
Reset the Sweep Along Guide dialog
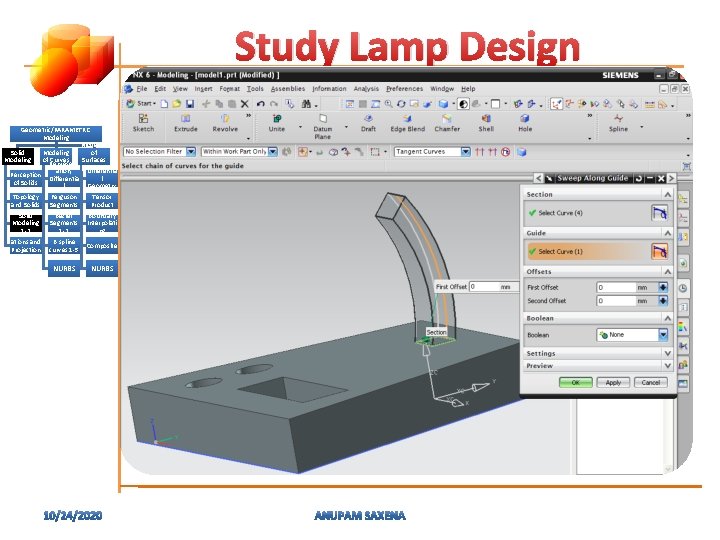(x=639, y=178)
